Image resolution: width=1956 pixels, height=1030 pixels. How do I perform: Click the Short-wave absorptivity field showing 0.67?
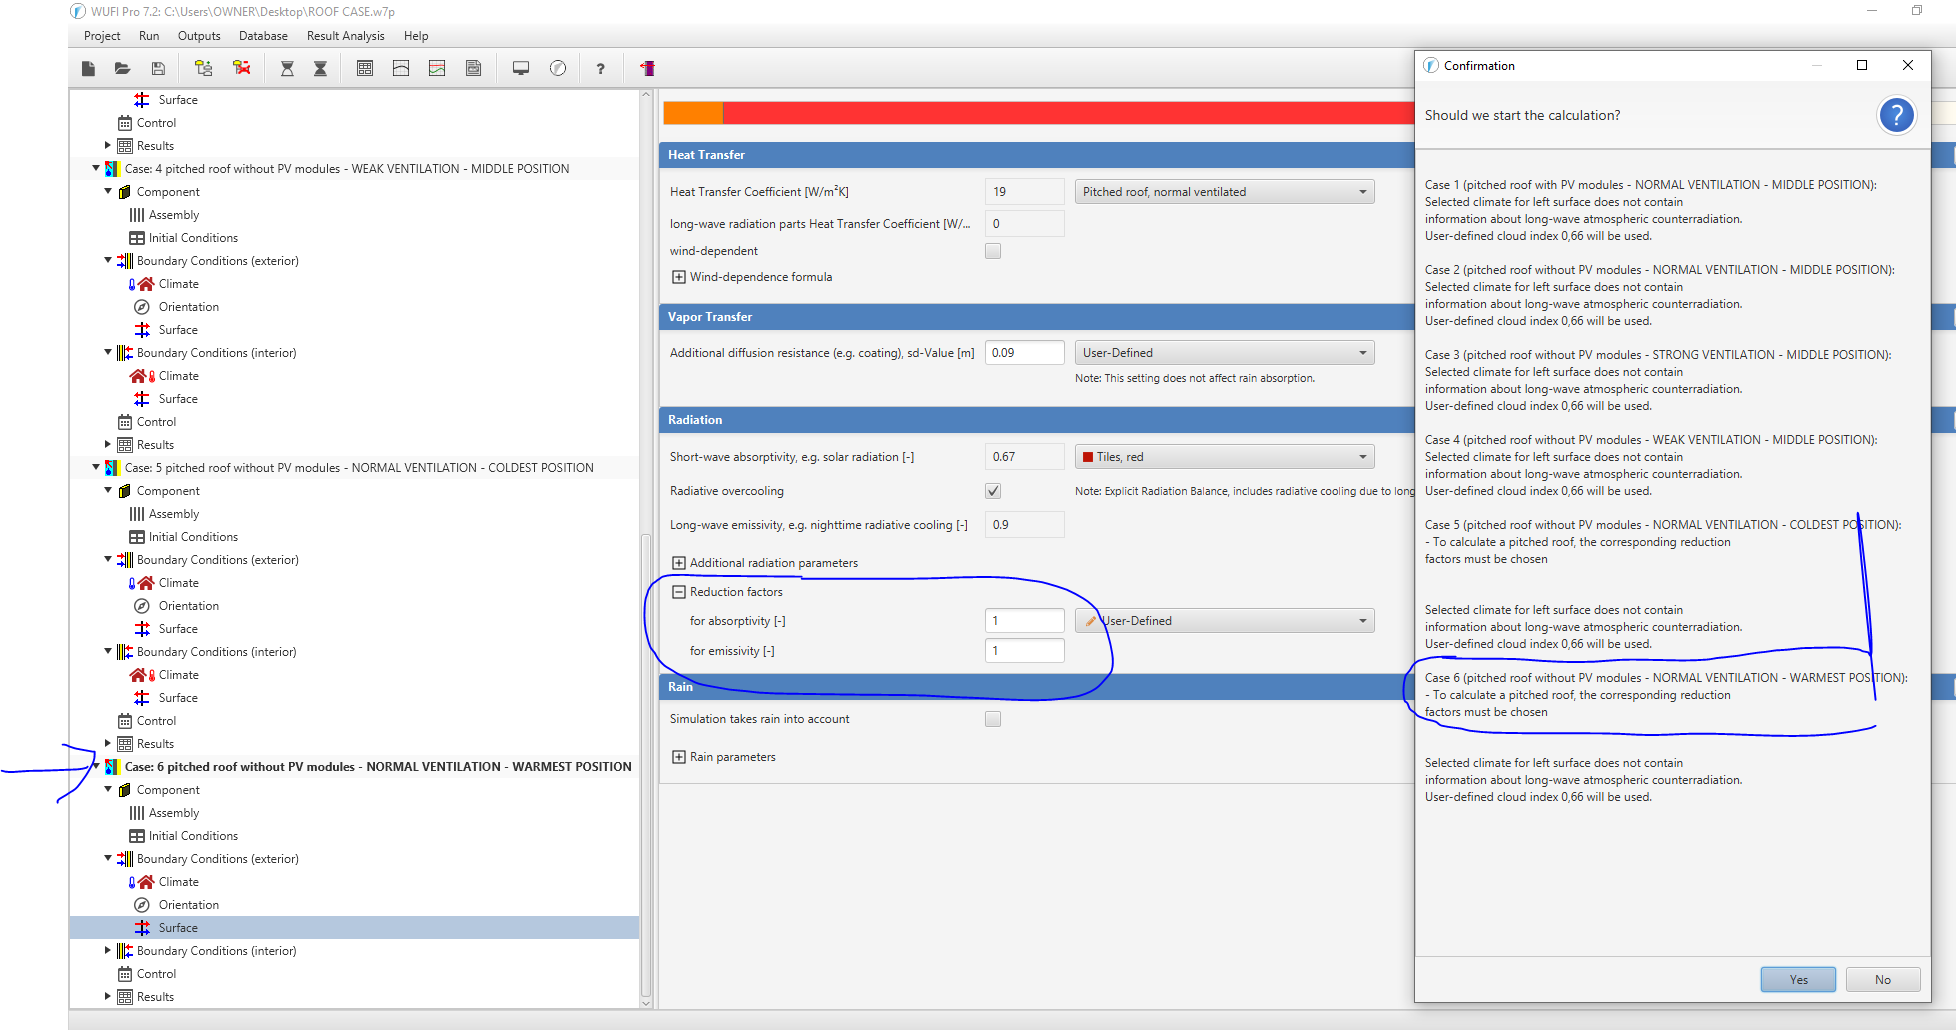[x=1025, y=457]
